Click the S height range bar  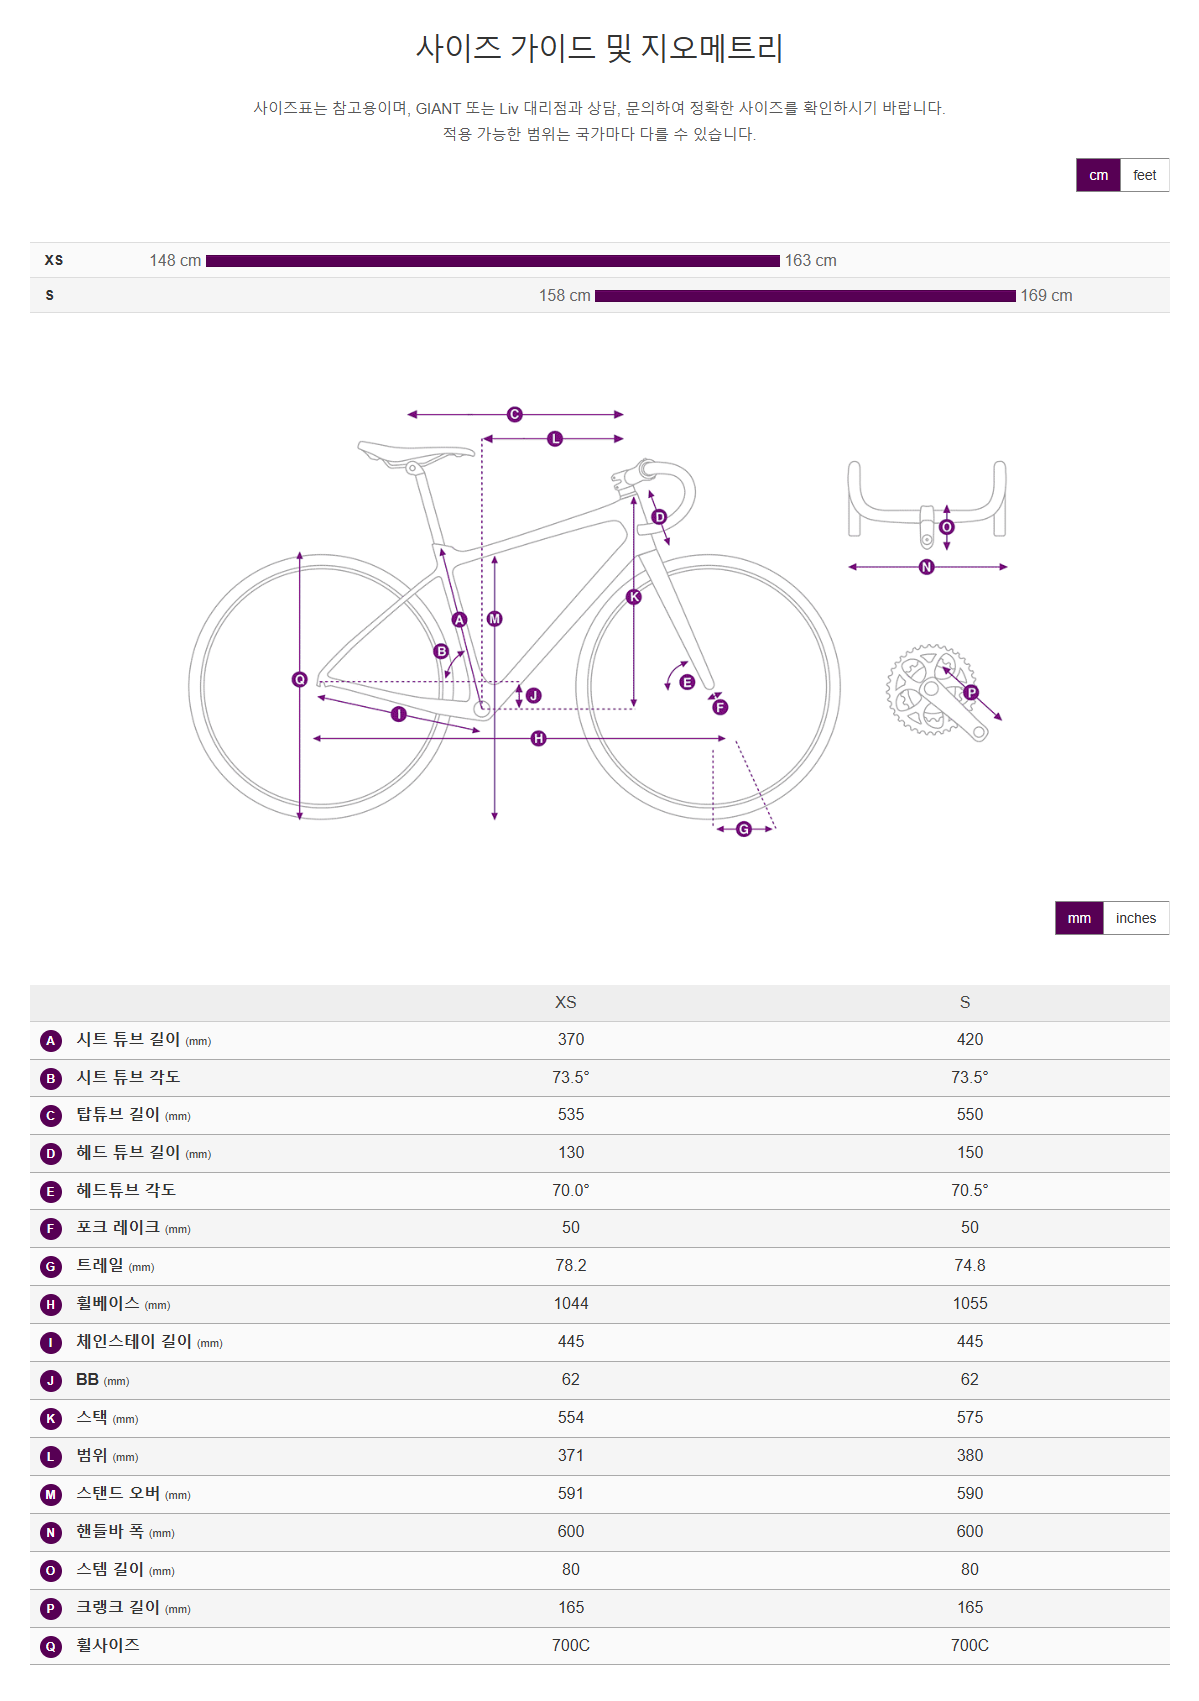point(805,296)
